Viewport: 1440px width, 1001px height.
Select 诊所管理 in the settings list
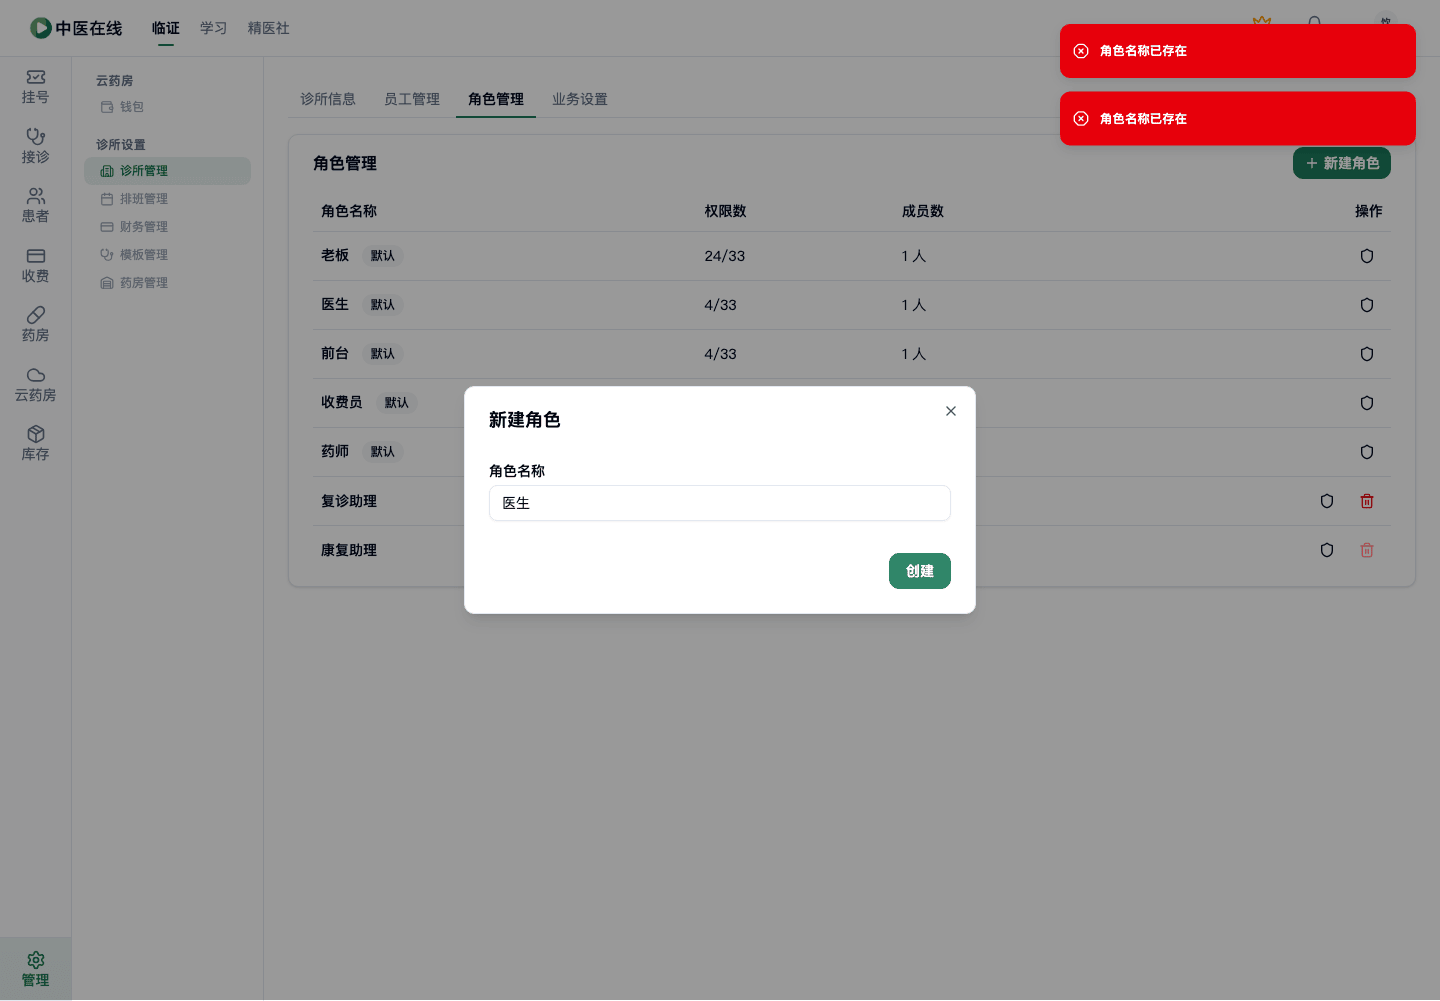167,171
